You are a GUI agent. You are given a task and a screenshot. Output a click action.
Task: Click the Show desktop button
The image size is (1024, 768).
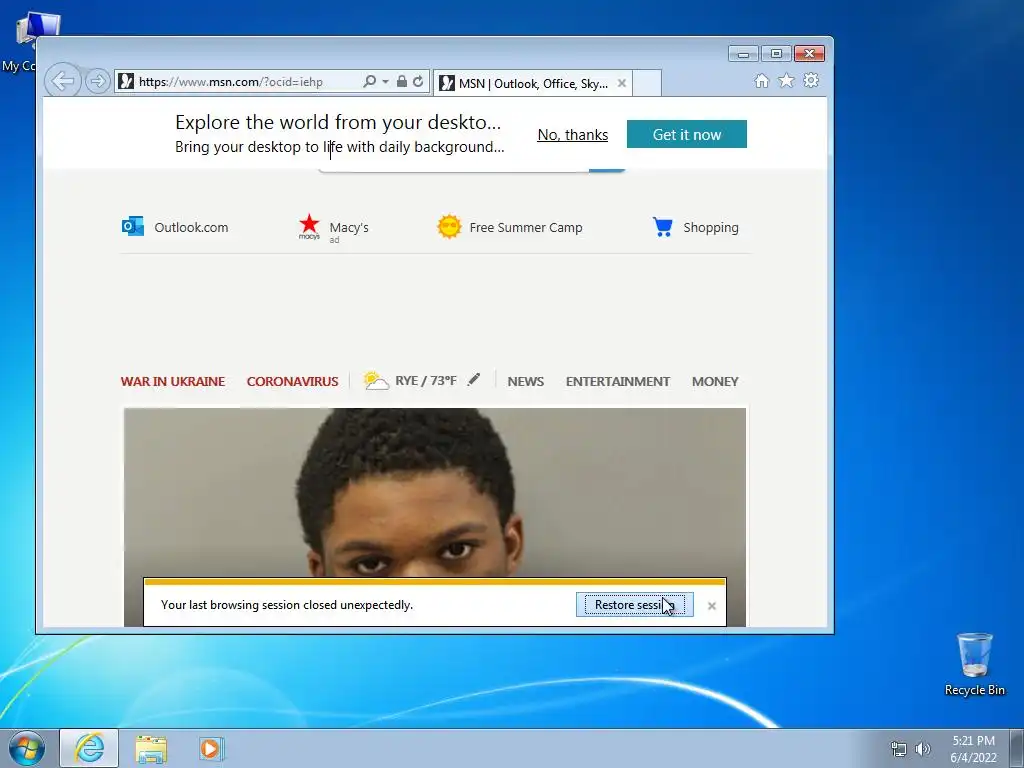tap(1017, 748)
